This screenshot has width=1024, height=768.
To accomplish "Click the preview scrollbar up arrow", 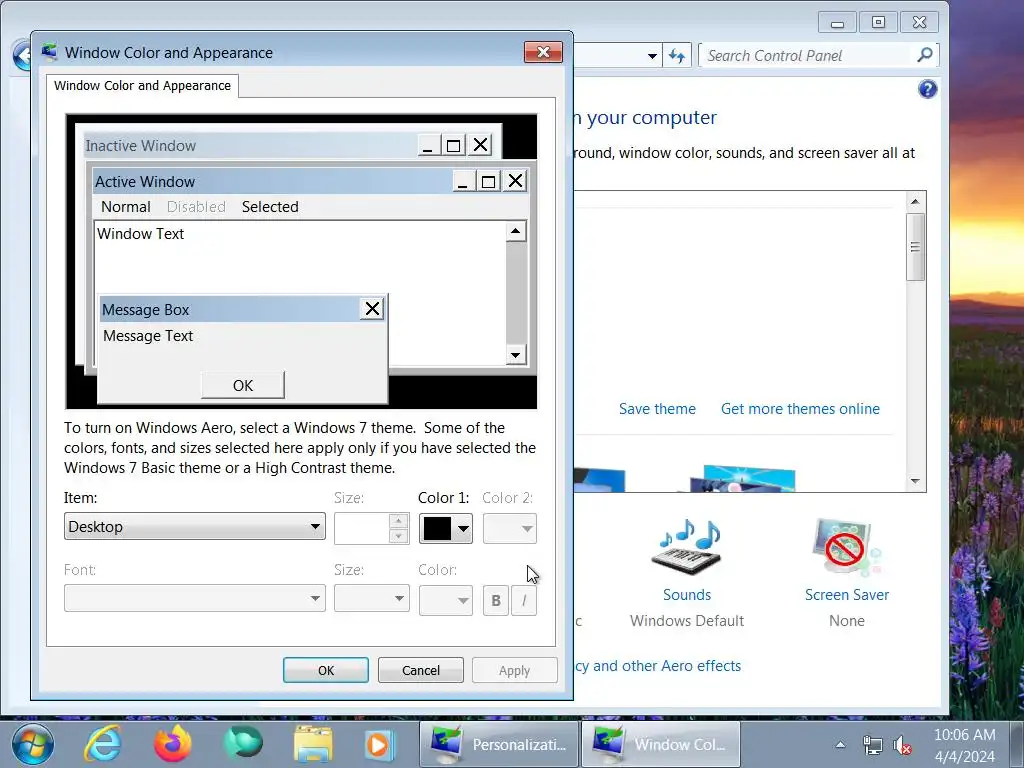I will click(x=516, y=231).
